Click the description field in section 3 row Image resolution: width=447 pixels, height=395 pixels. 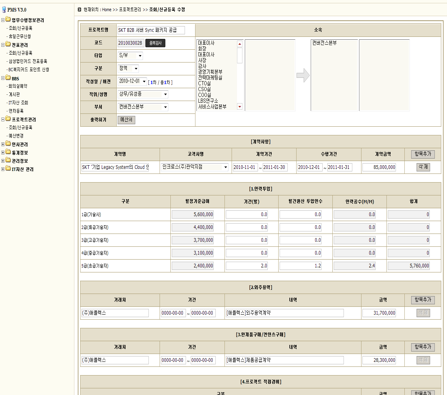click(285, 360)
